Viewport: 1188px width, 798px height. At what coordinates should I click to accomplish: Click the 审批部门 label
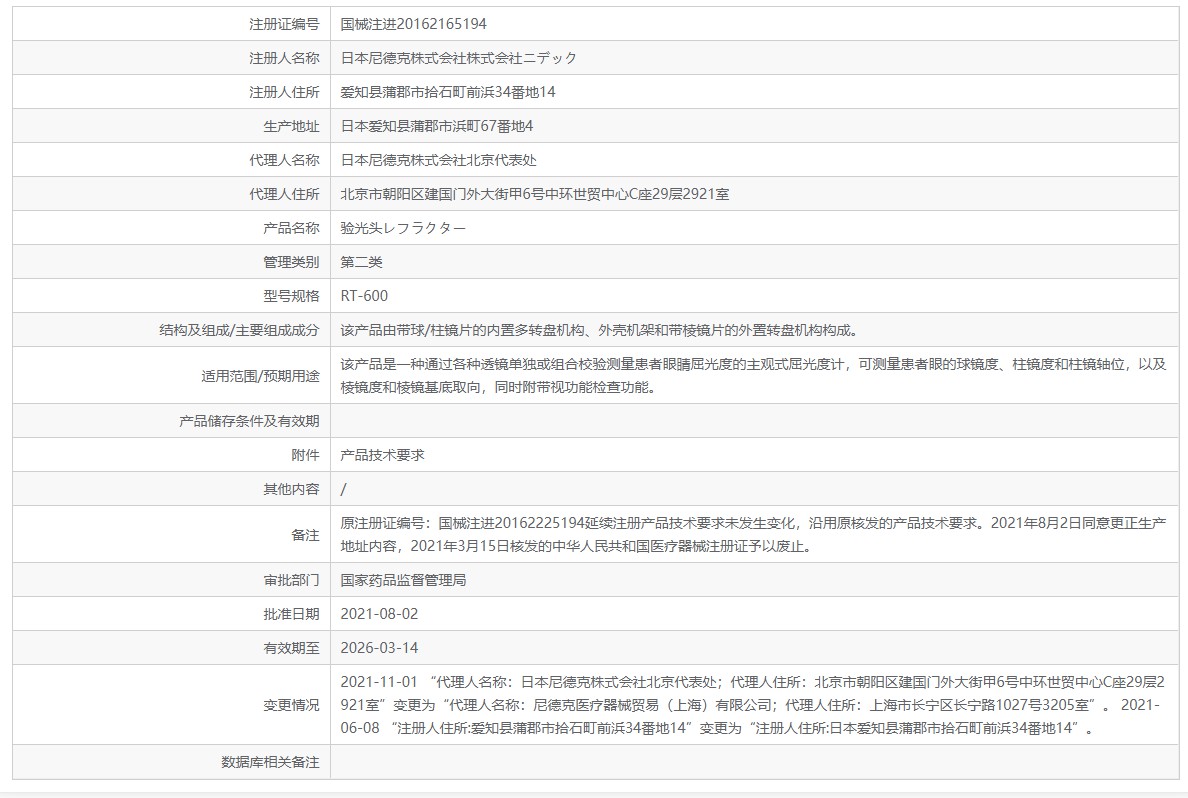coord(291,581)
